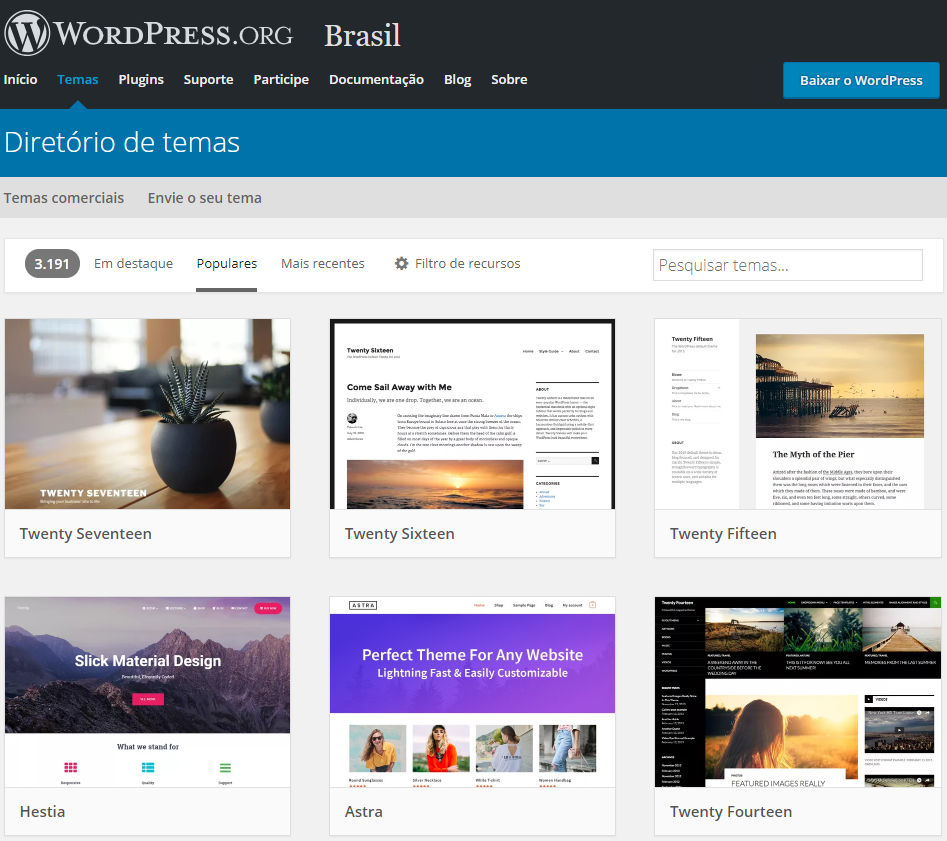Focus the Pesquisar temas search field
947x841 pixels.
pos(788,265)
